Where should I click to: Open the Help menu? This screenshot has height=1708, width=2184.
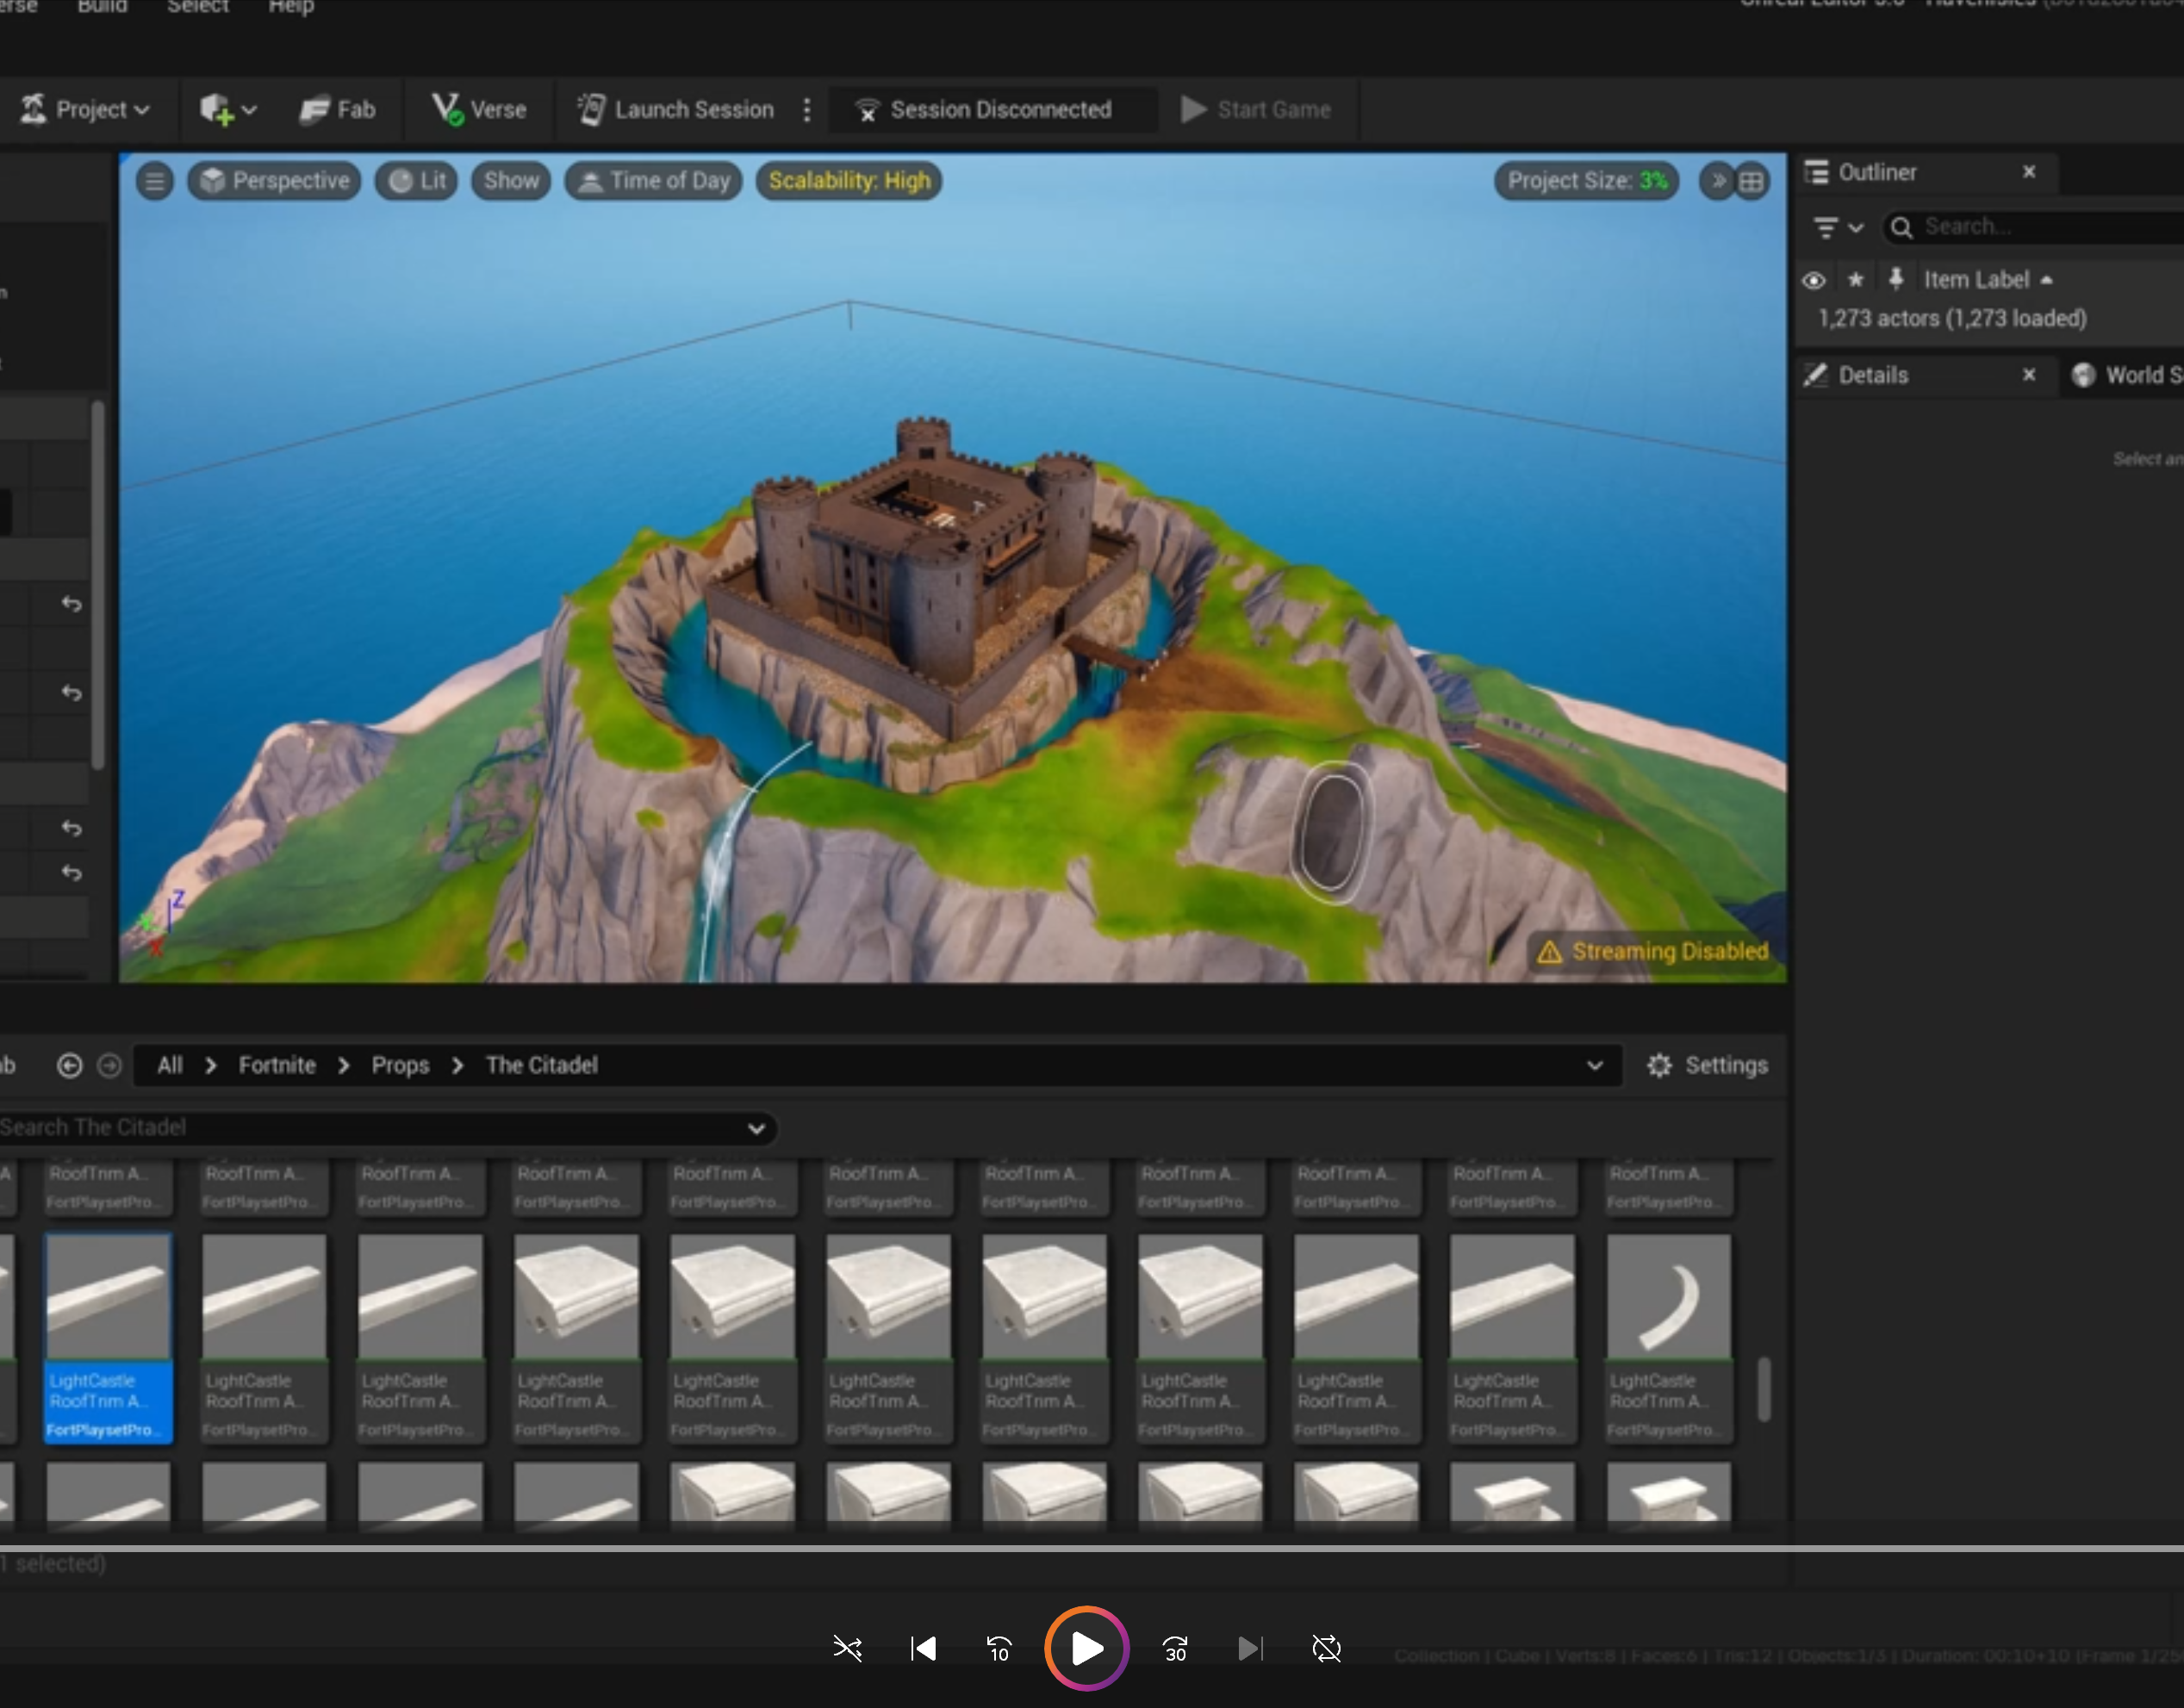[291, 7]
